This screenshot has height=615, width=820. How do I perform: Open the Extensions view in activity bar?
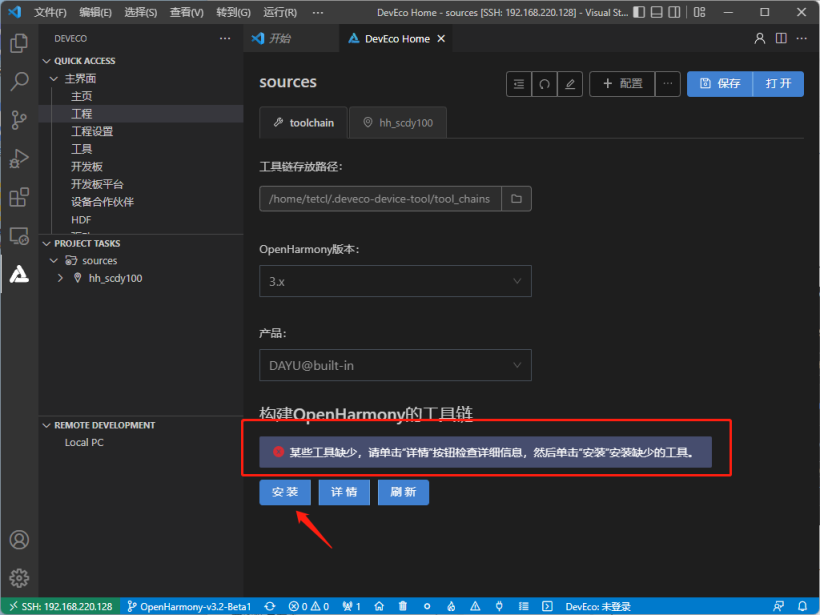tap(18, 197)
